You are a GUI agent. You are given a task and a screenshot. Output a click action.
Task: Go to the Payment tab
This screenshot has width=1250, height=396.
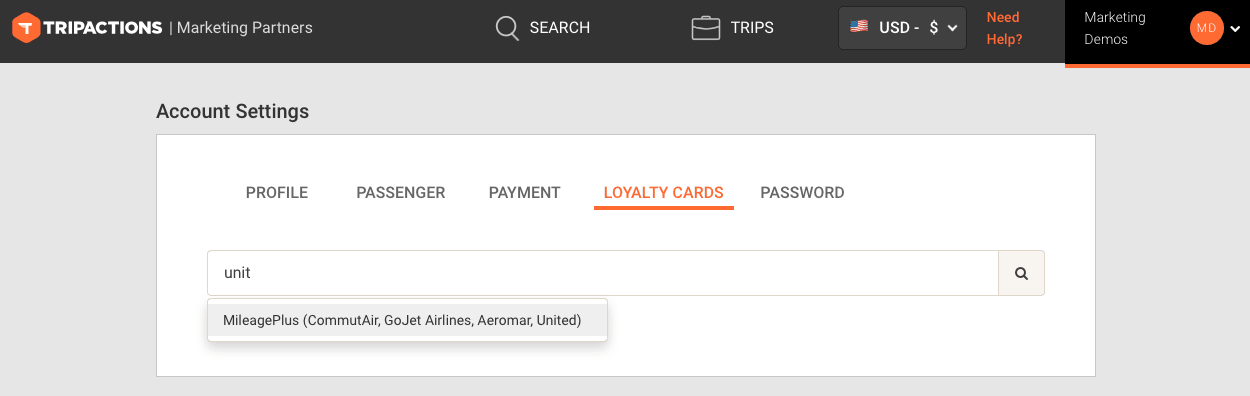(x=525, y=193)
